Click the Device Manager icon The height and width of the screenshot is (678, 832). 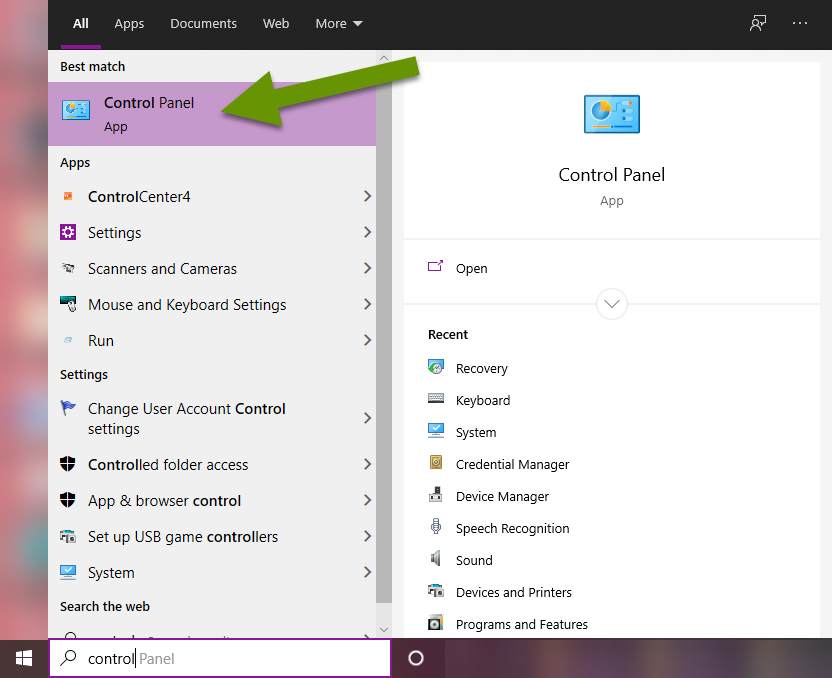click(x=436, y=494)
